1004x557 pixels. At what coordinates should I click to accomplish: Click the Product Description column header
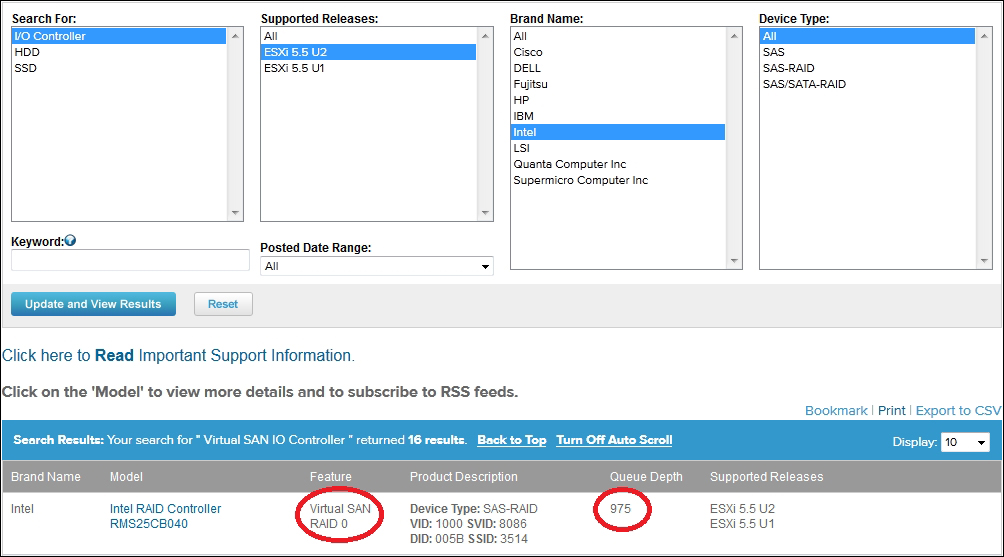[x=464, y=477]
